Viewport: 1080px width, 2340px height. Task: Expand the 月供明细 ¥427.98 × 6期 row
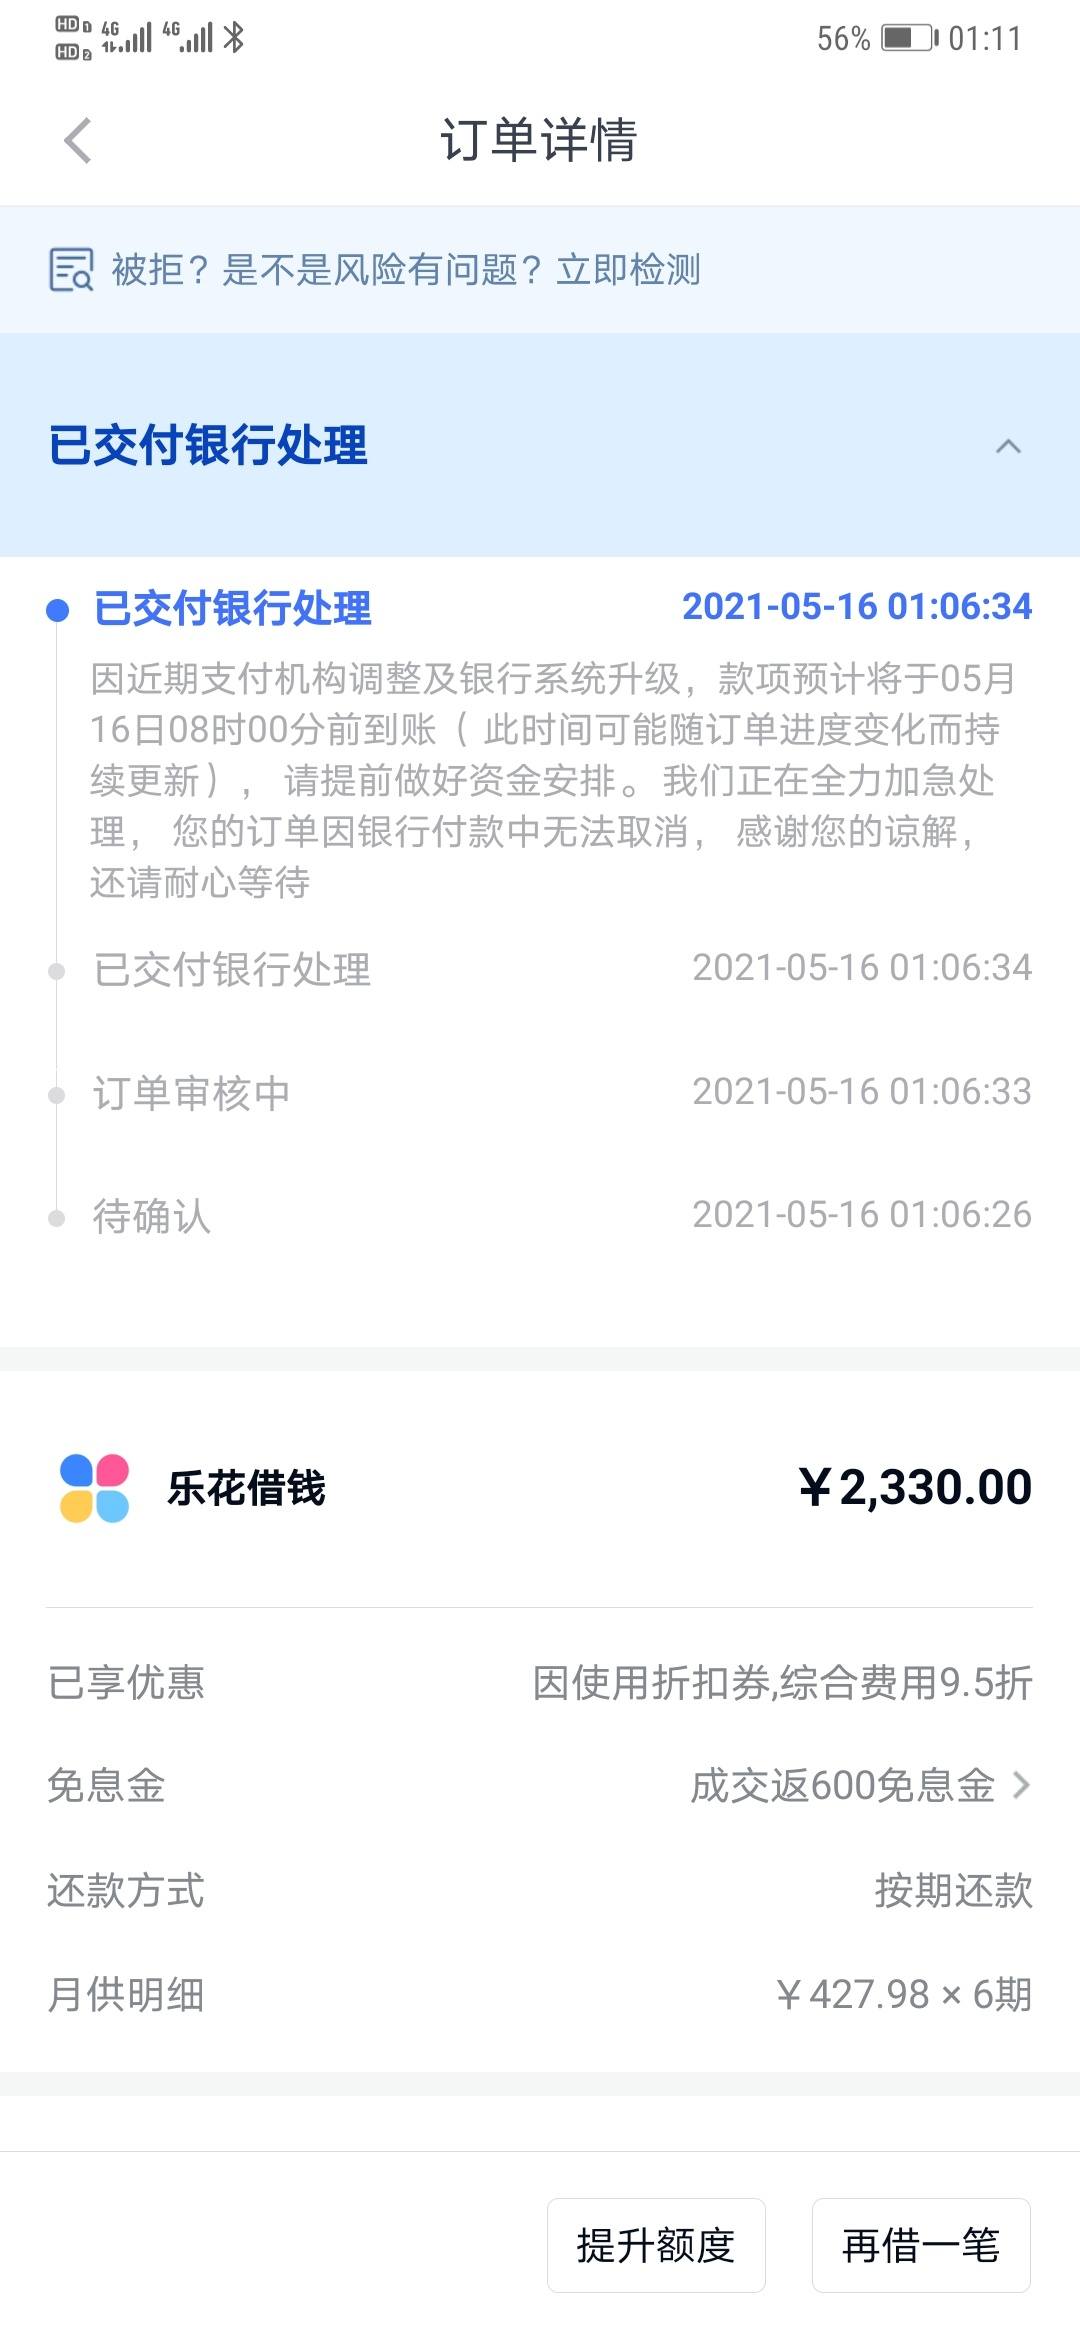click(x=540, y=1994)
